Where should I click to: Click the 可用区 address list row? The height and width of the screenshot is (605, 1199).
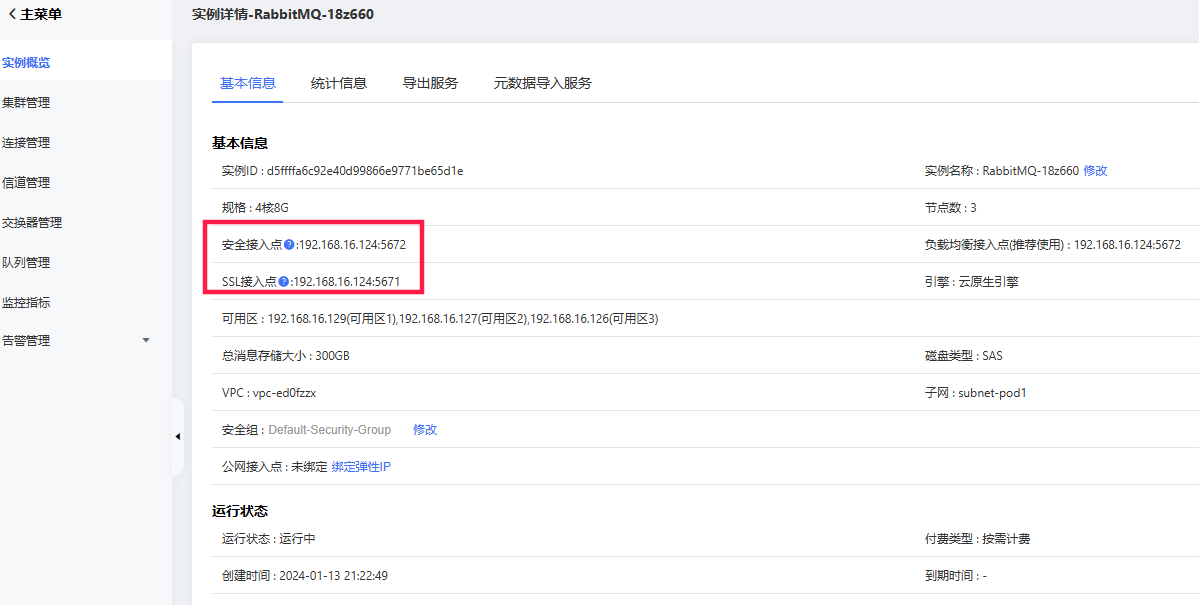click(440, 319)
